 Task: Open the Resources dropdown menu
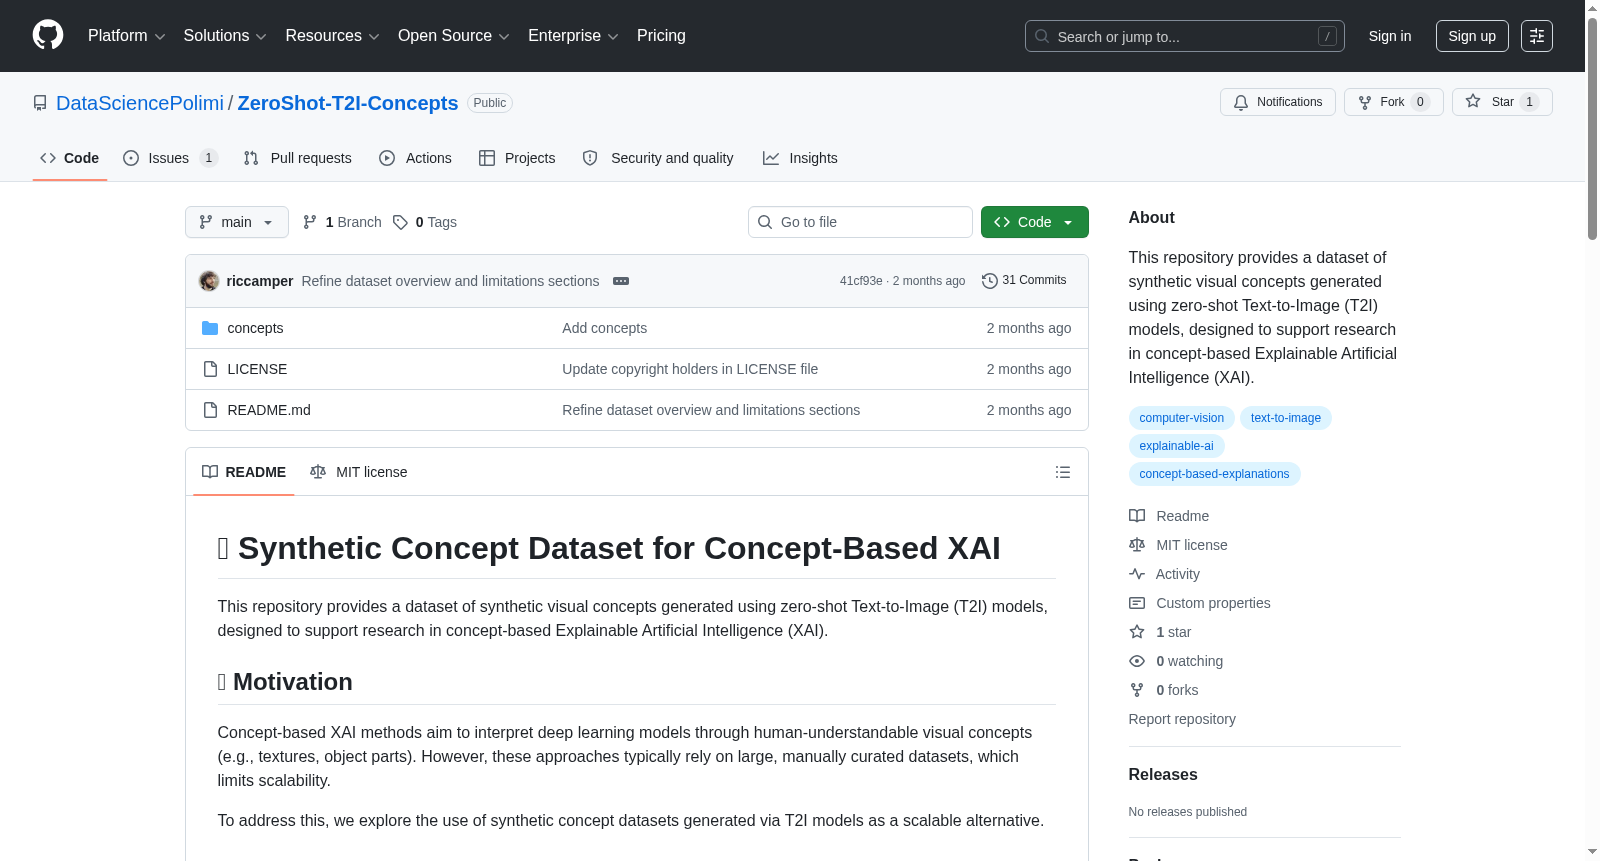click(x=332, y=36)
